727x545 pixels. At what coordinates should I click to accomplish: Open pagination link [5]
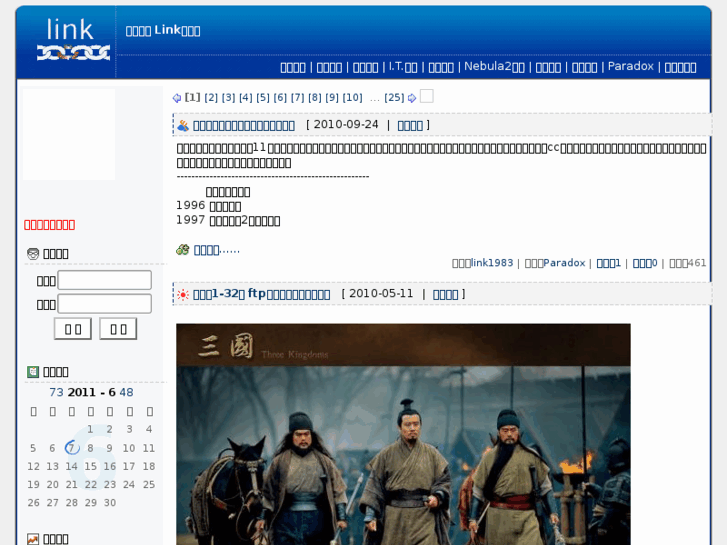tap(263, 97)
